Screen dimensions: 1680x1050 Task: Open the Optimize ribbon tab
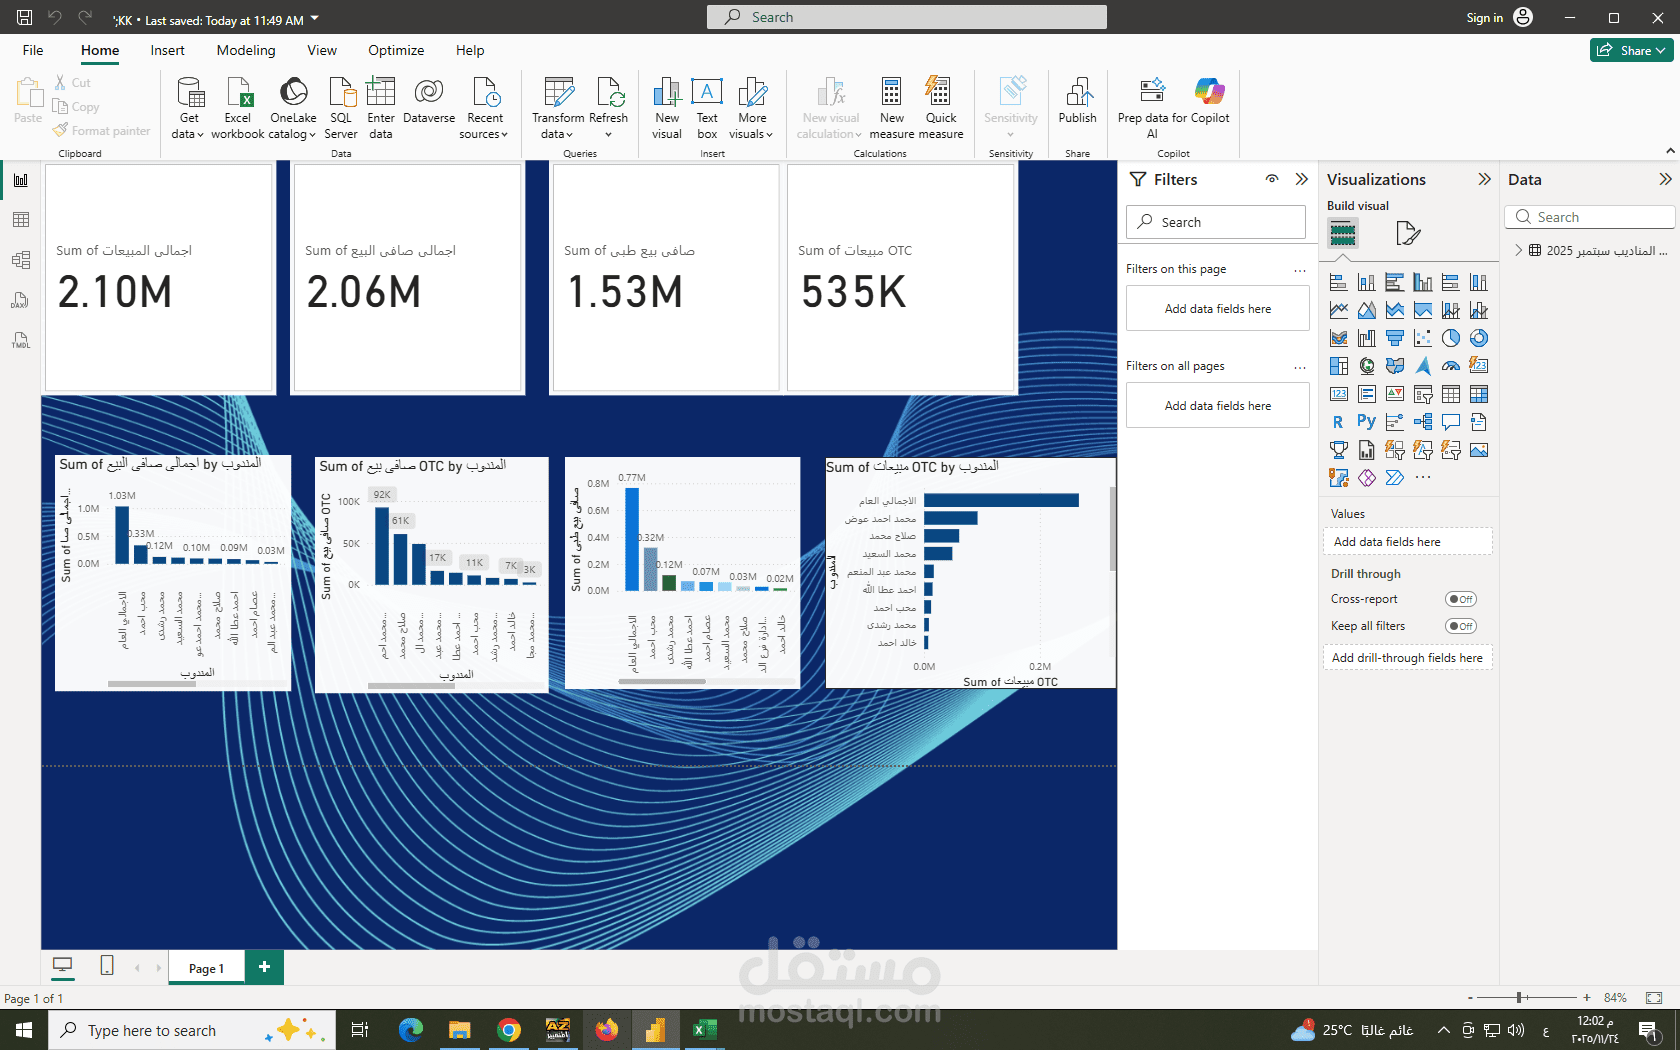tap(396, 50)
